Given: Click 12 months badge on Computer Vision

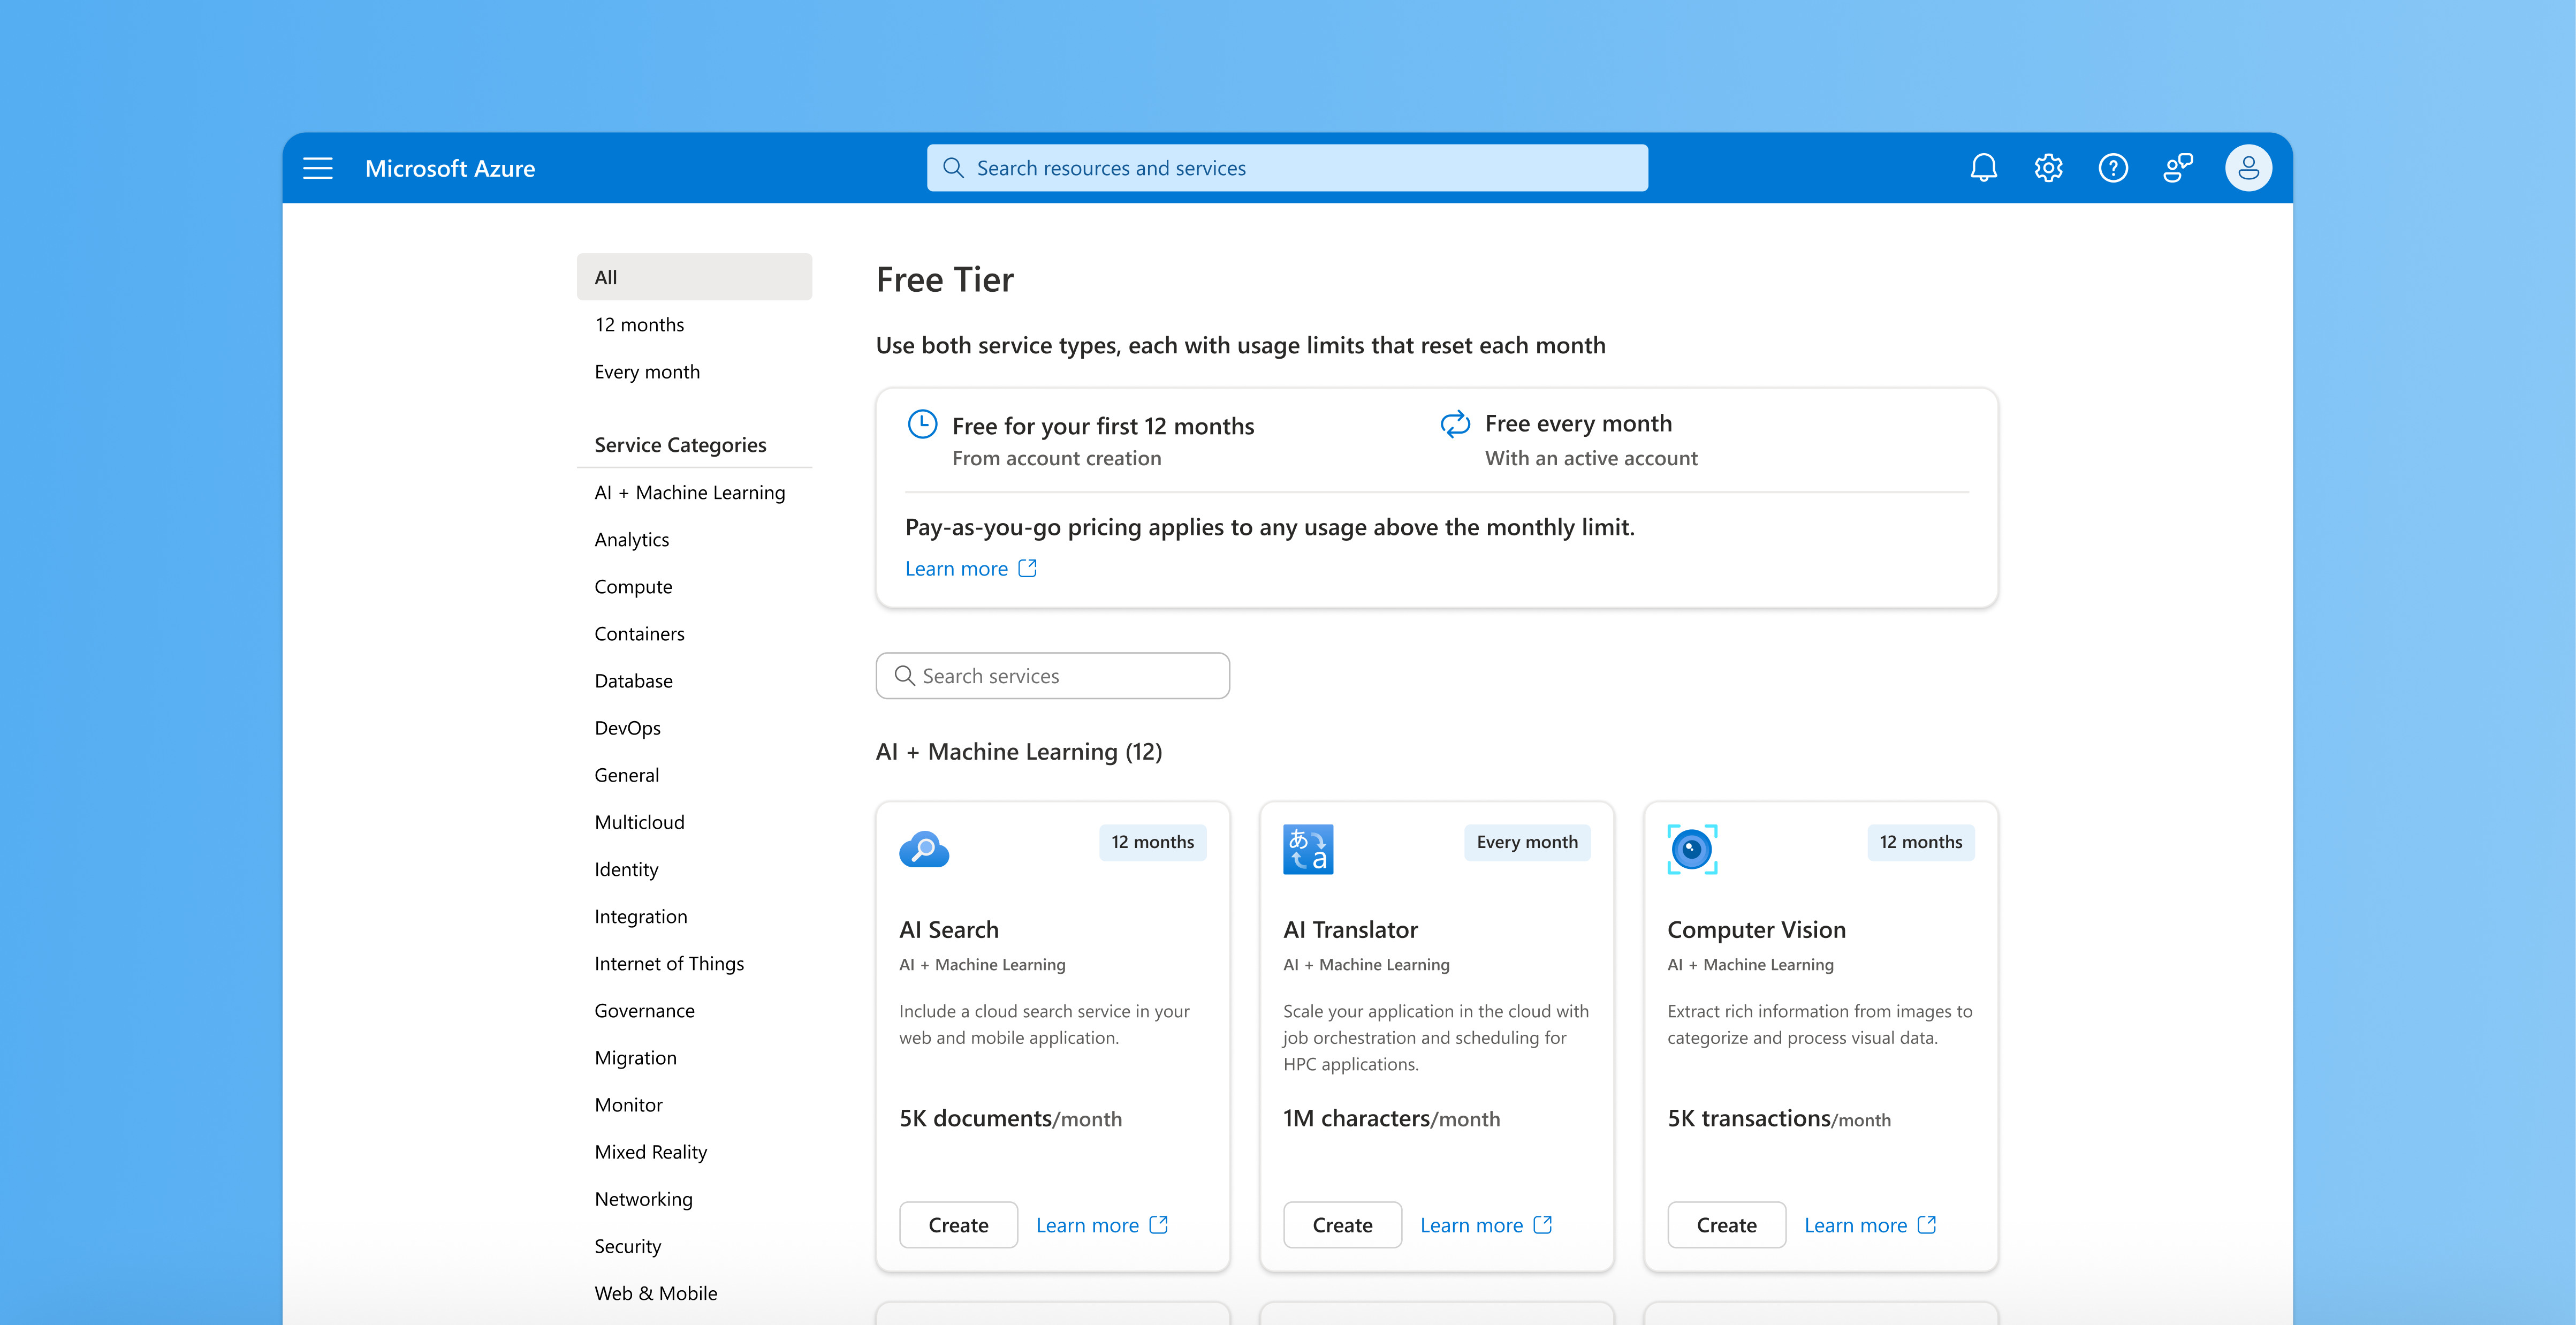Looking at the screenshot, I should pos(1920,842).
